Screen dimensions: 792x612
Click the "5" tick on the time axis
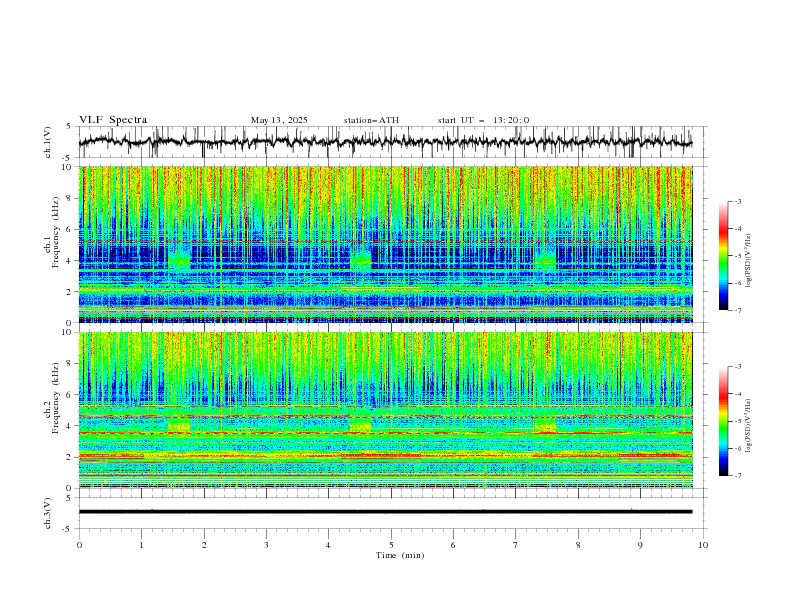[x=391, y=545]
